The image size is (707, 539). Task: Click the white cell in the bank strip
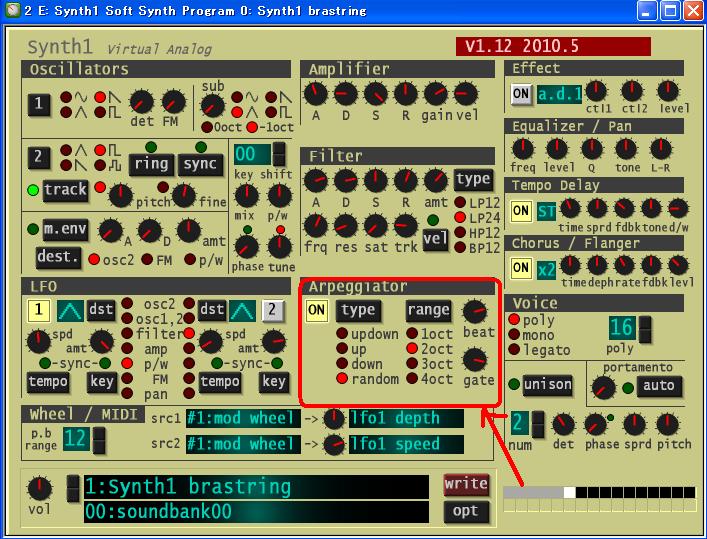point(570,493)
